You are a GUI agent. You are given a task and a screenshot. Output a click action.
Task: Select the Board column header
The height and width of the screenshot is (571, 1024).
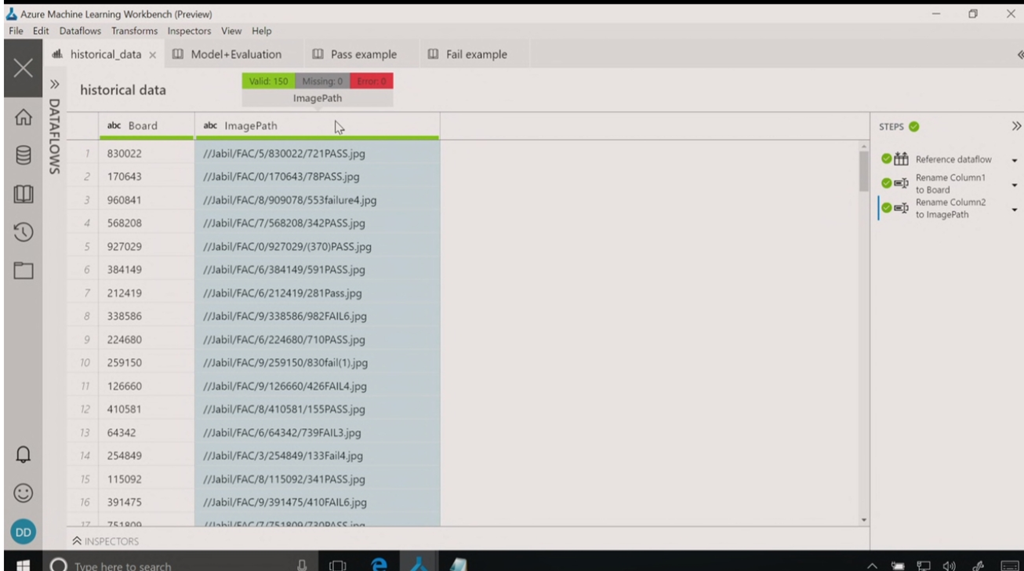(146, 125)
